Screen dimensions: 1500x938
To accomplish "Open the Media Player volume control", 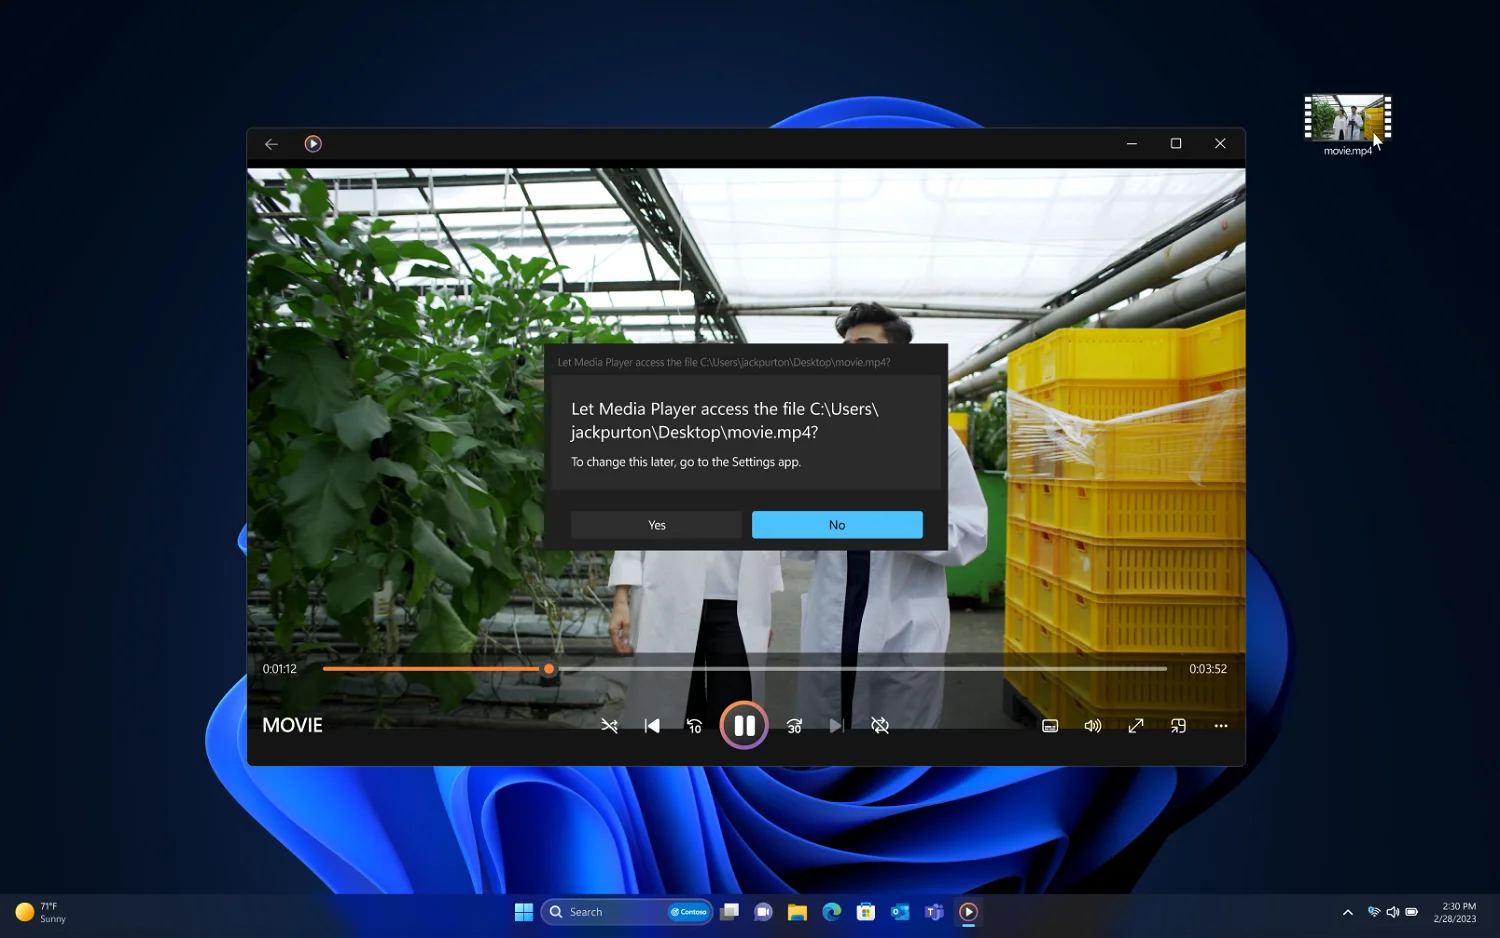I will 1093,726.
